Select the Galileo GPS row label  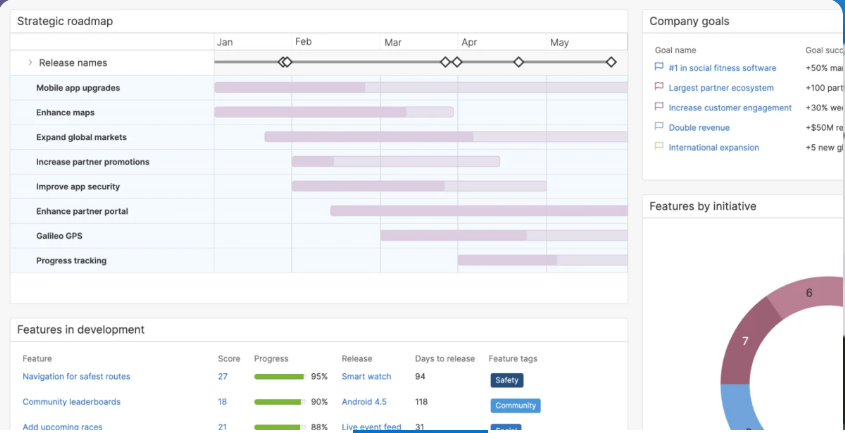(59, 236)
